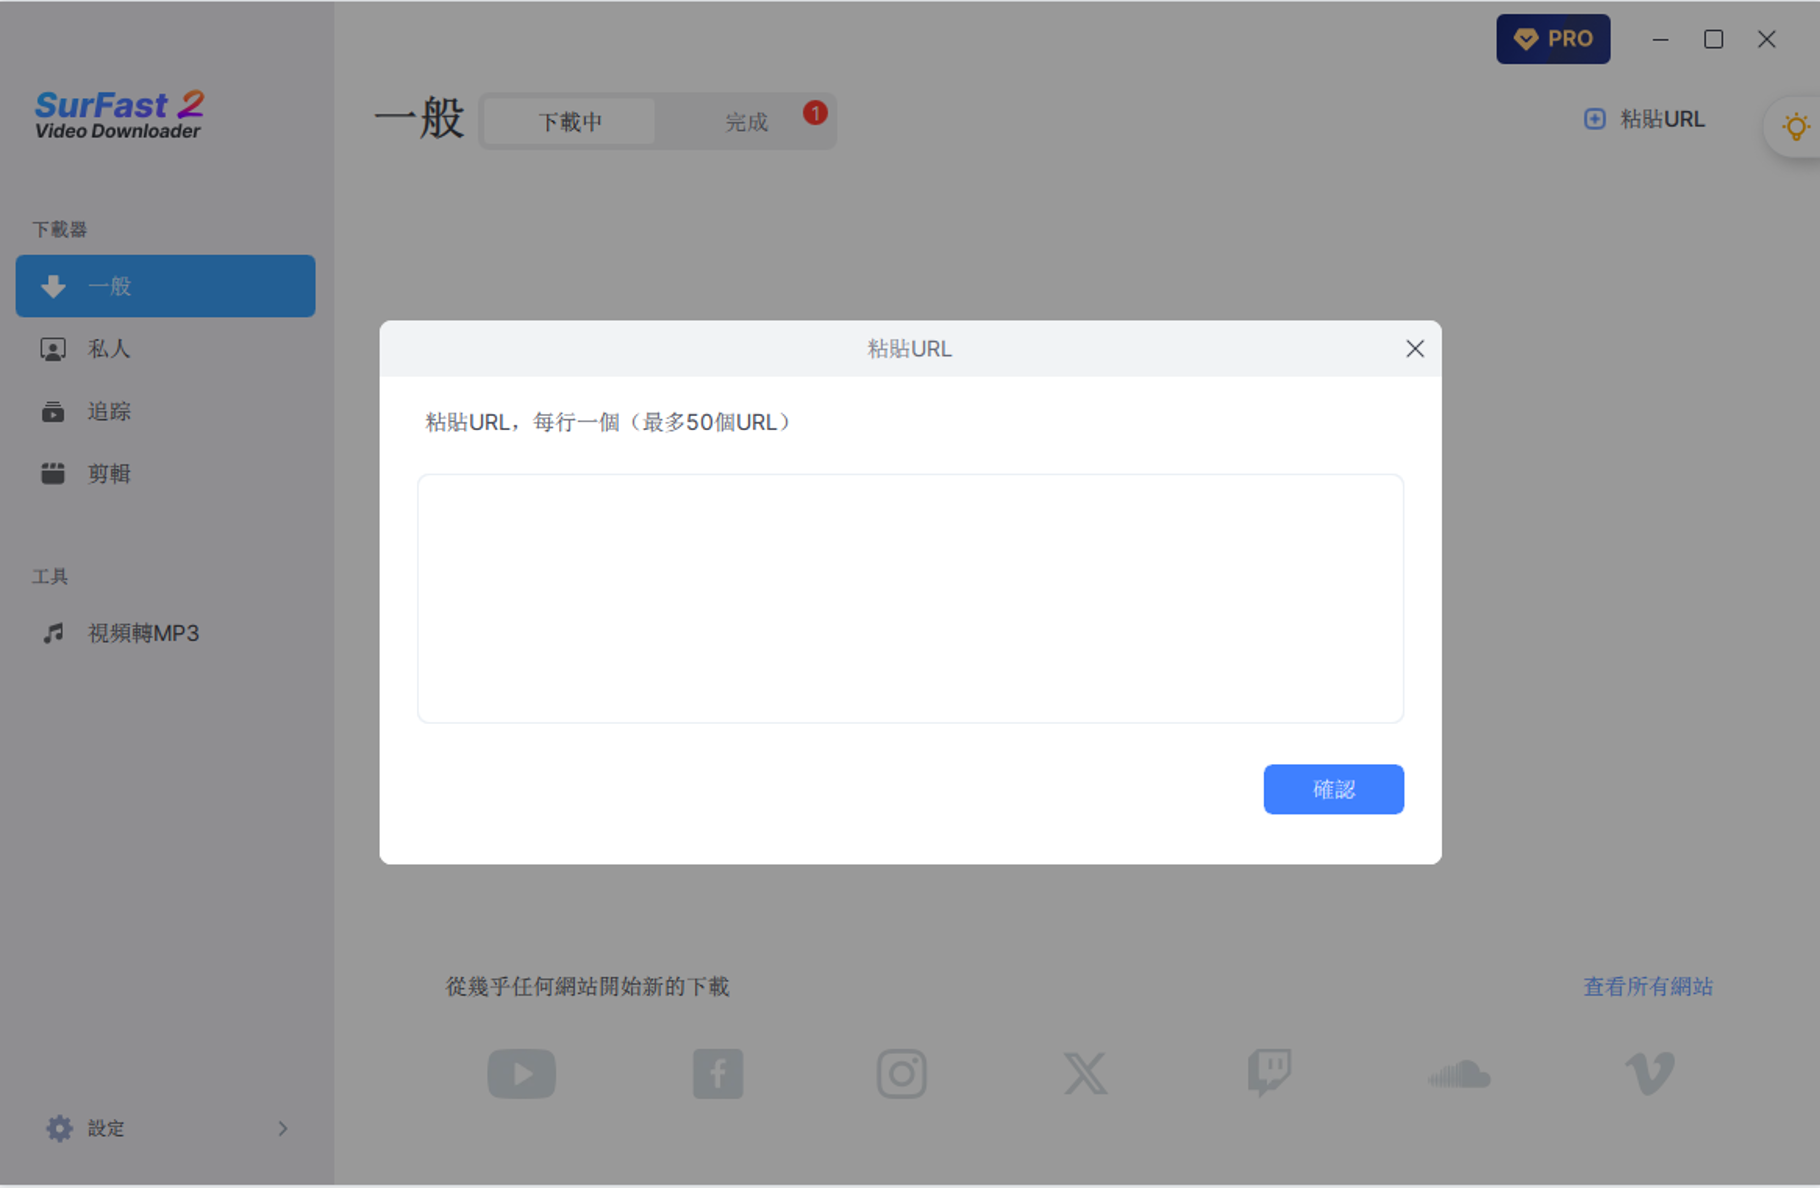Click the YouTube site icon
The width and height of the screenshot is (1820, 1189).
(x=521, y=1073)
